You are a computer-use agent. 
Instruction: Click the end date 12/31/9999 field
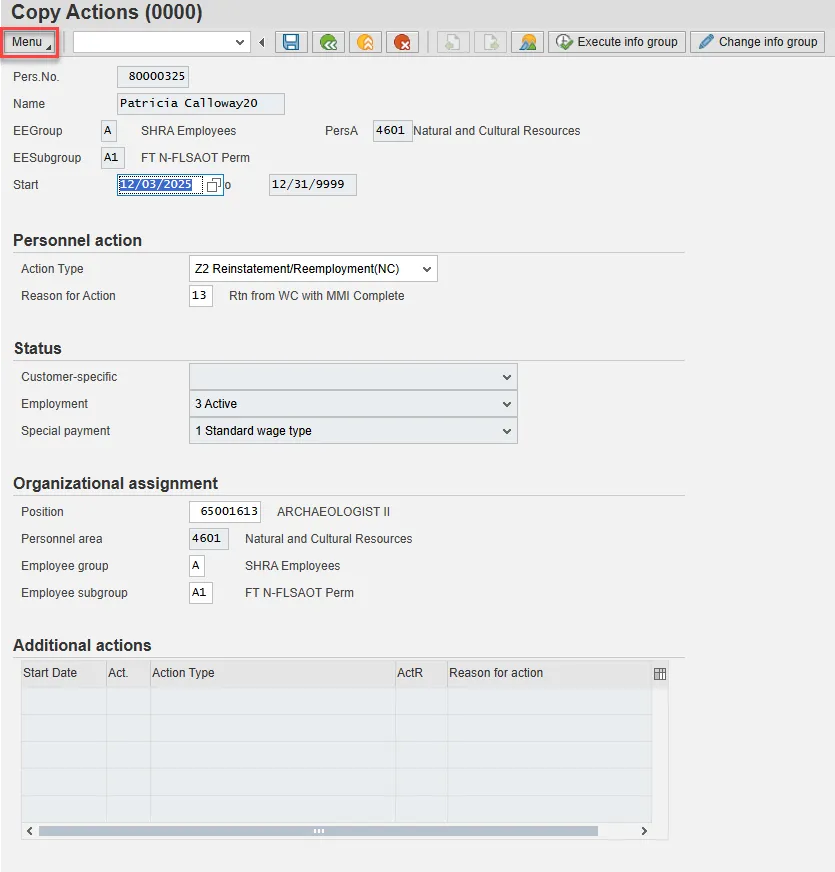point(313,185)
